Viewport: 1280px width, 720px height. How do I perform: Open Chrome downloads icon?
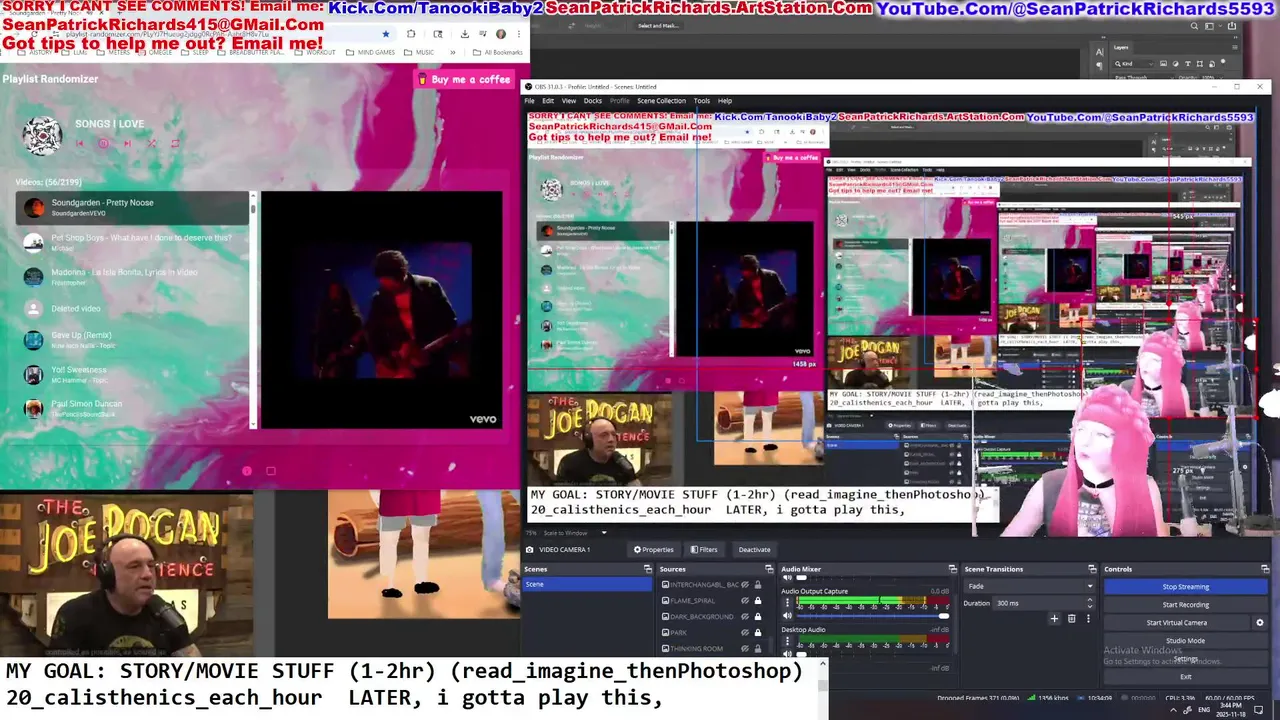tap(464, 34)
